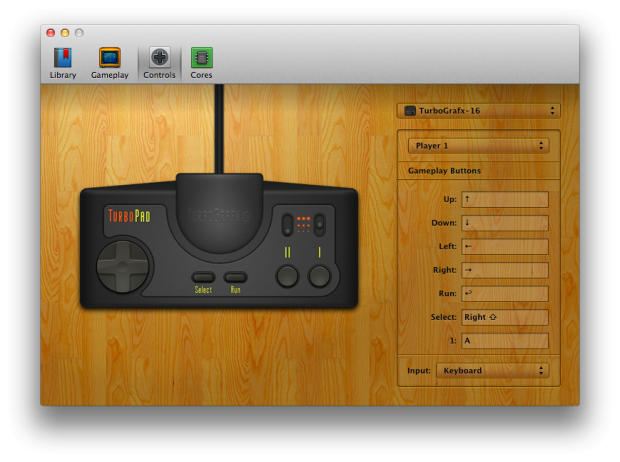Toggle the turbo switch above button I
Viewport: 620px width, 462px height.
click(319, 224)
